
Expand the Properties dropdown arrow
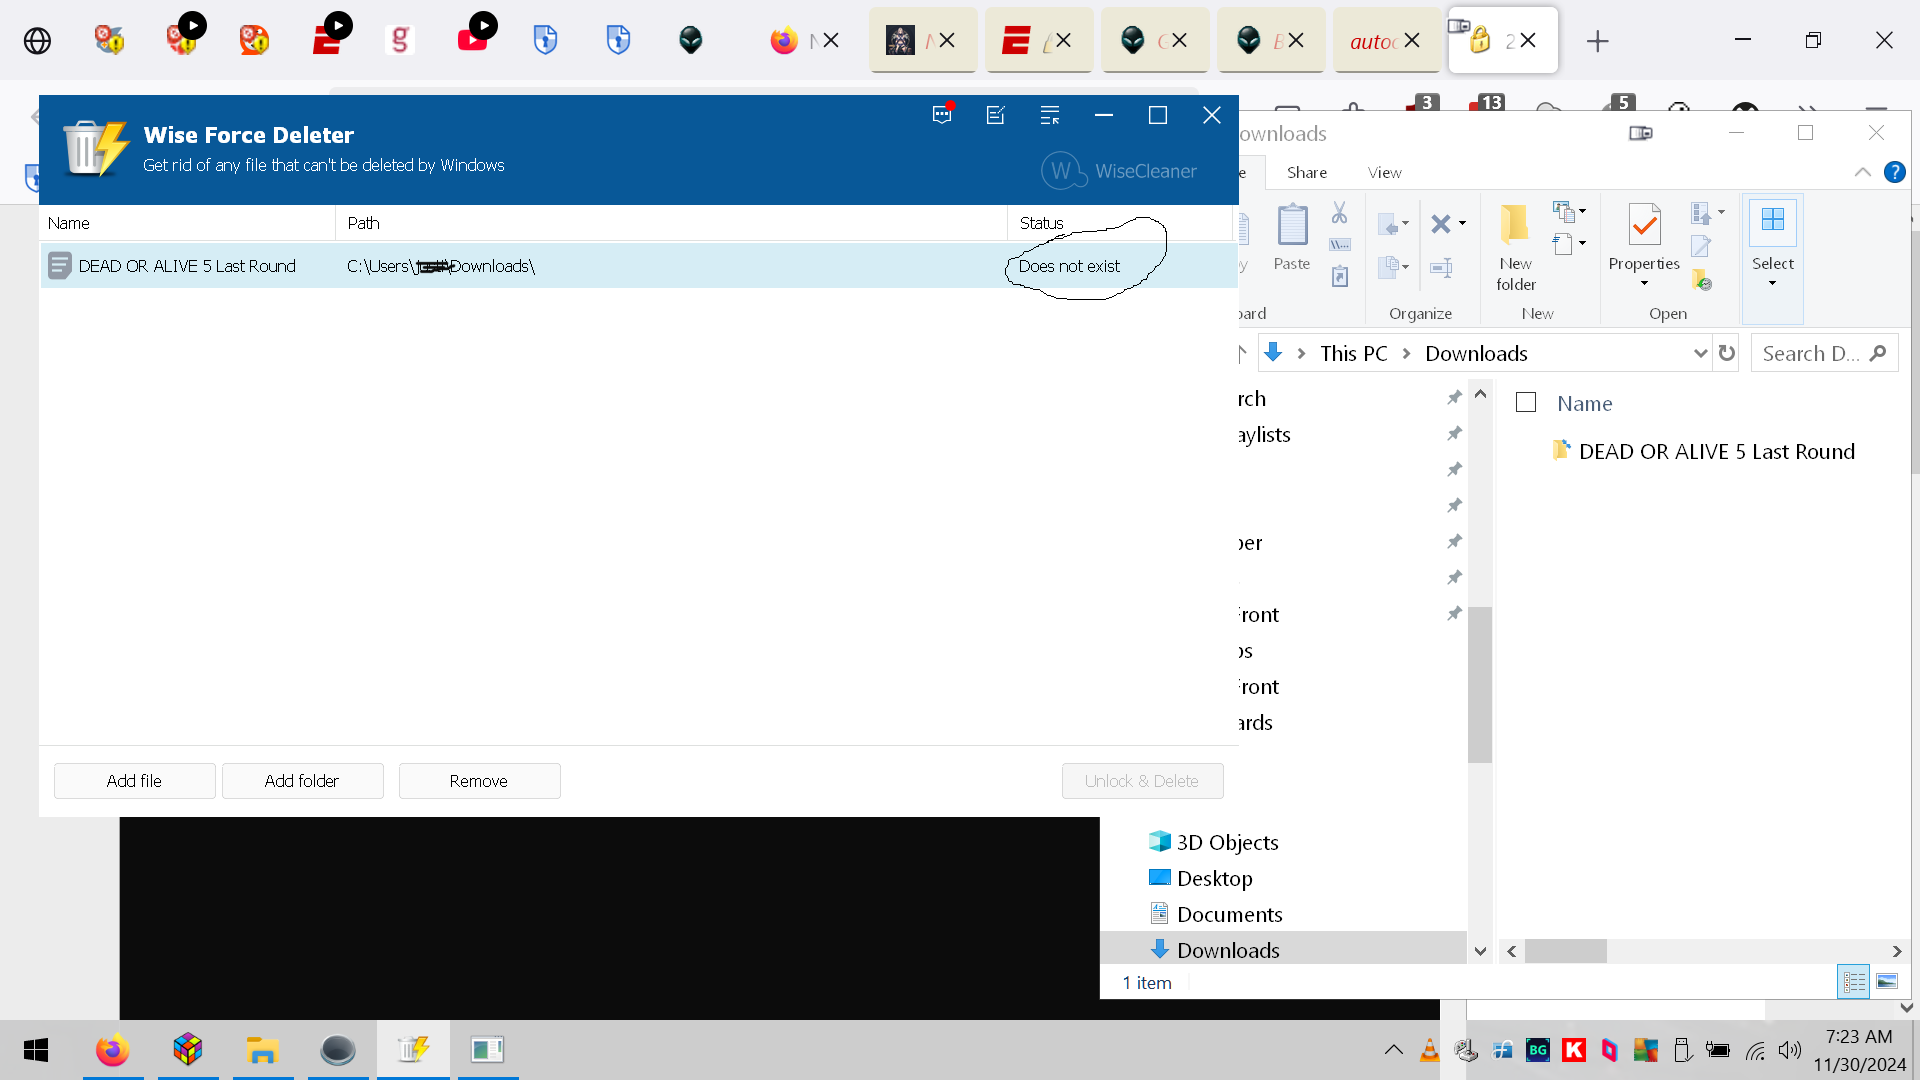coord(1644,284)
